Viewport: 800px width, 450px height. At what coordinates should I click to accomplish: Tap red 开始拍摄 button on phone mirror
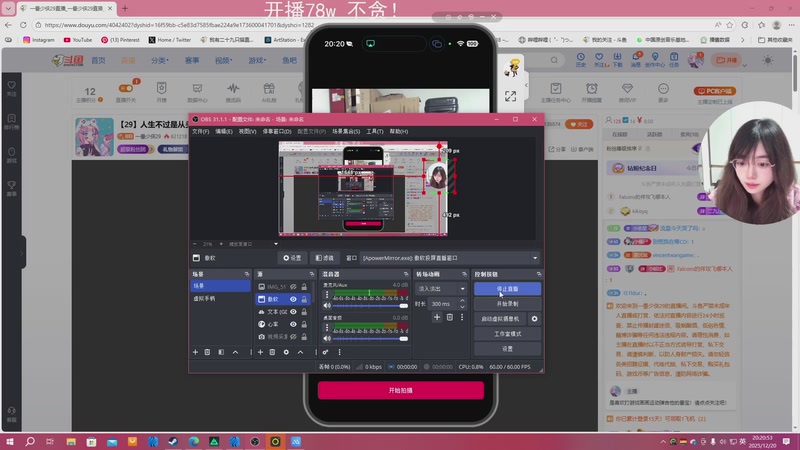point(401,390)
